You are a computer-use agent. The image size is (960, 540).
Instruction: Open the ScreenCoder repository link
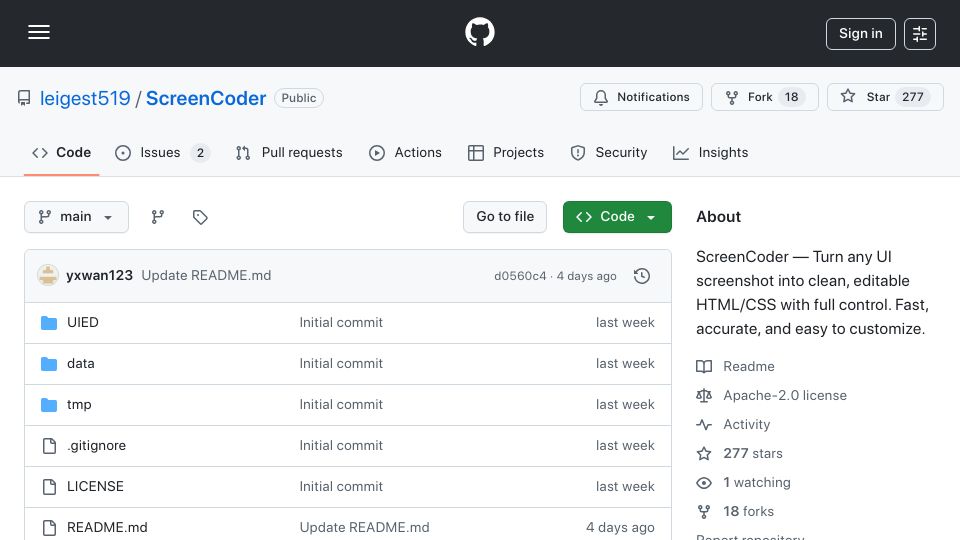tap(206, 98)
